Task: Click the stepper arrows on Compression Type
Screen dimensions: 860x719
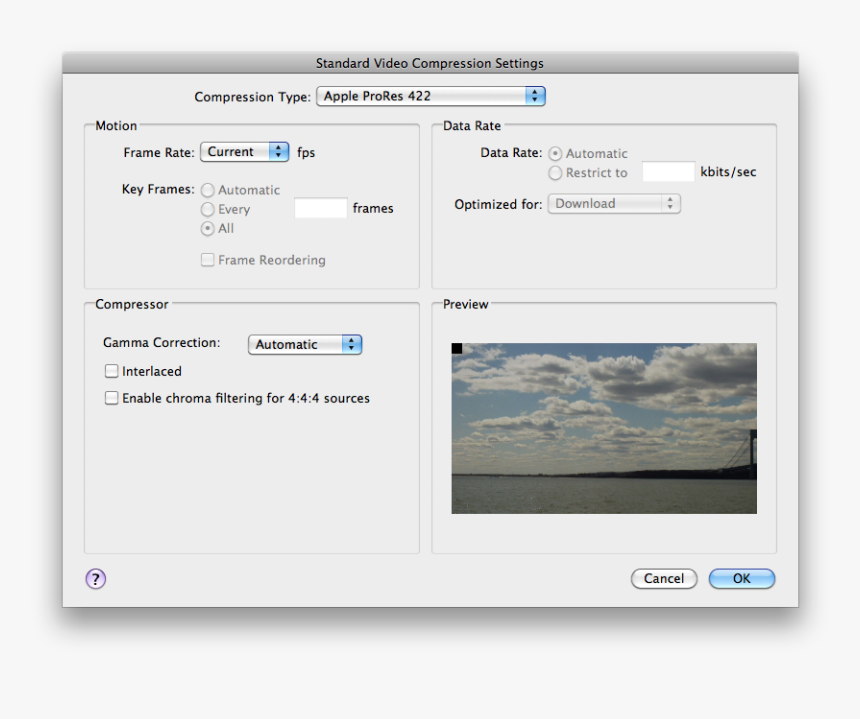Action: 536,96
